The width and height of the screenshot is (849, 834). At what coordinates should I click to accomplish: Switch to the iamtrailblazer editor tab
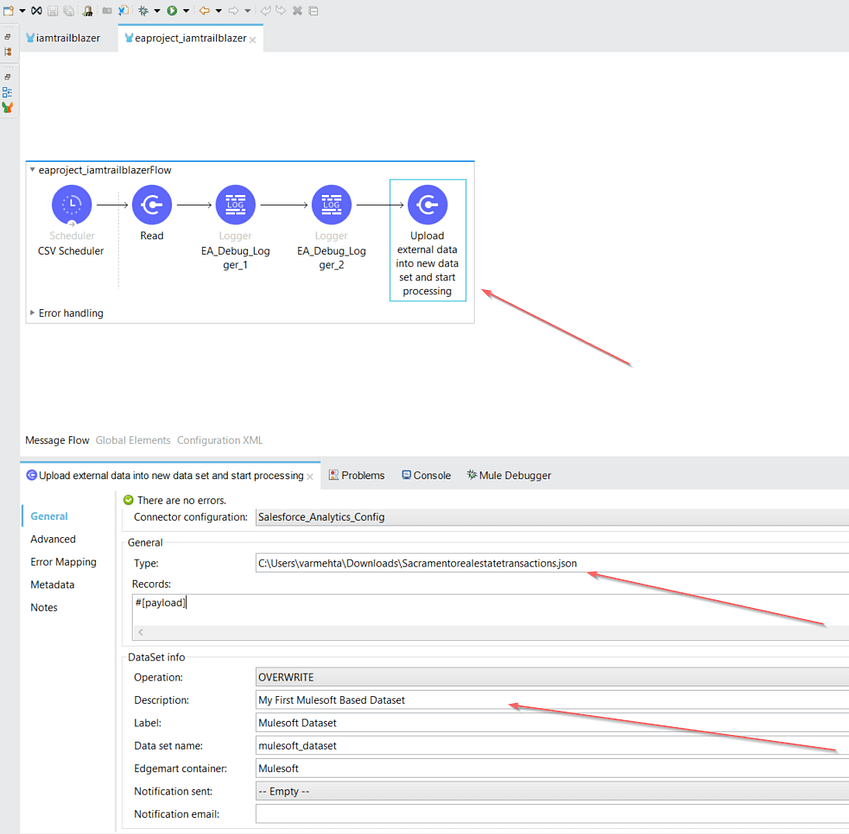[x=63, y=38]
